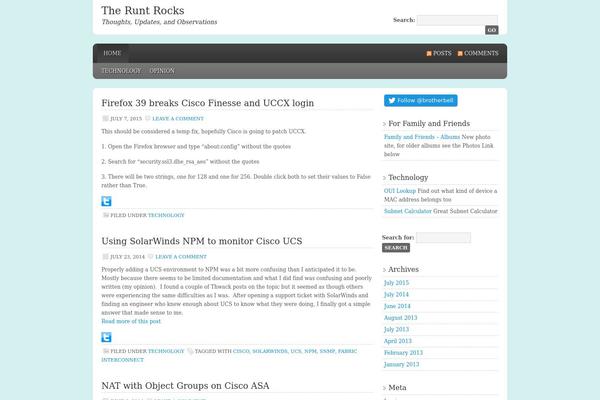Click the sidebar Search for input field
The width and height of the screenshot is (600, 400).
pyautogui.click(x=443, y=237)
